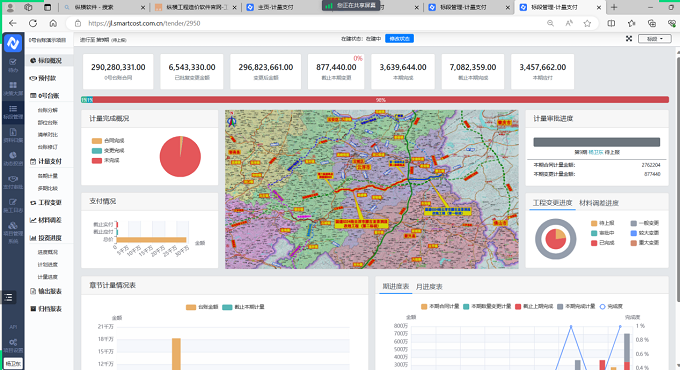This screenshot has width=680, height=370.
Task: Open the 标段 dropdown at top right
Action: point(655,39)
